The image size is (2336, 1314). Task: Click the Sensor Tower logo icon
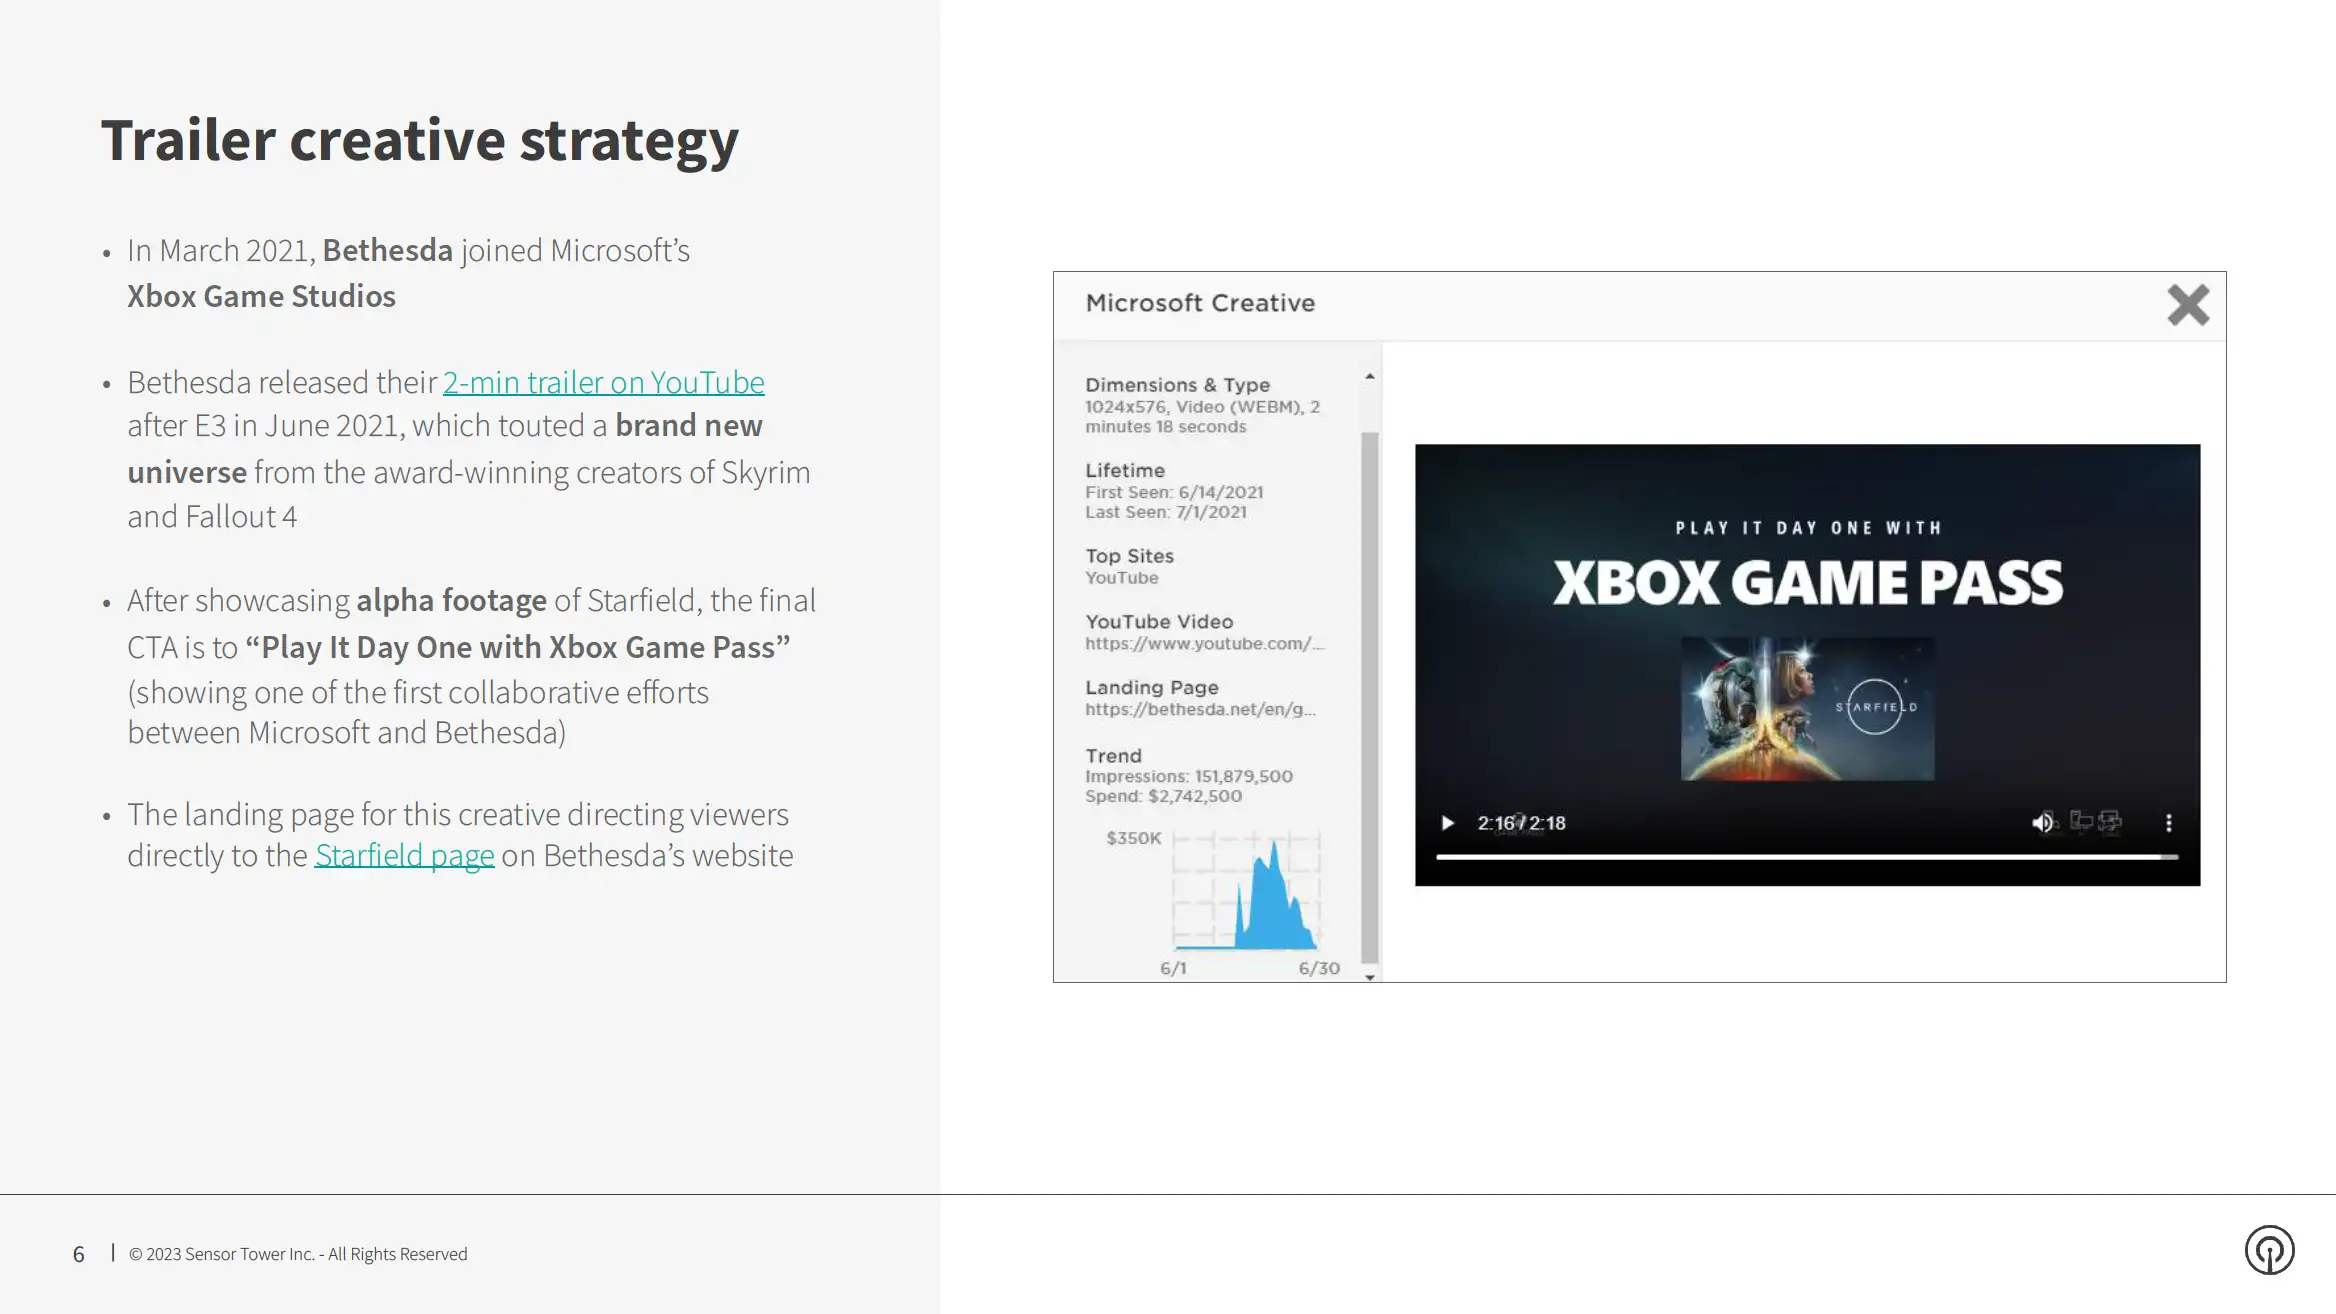(x=2269, y=1250)
